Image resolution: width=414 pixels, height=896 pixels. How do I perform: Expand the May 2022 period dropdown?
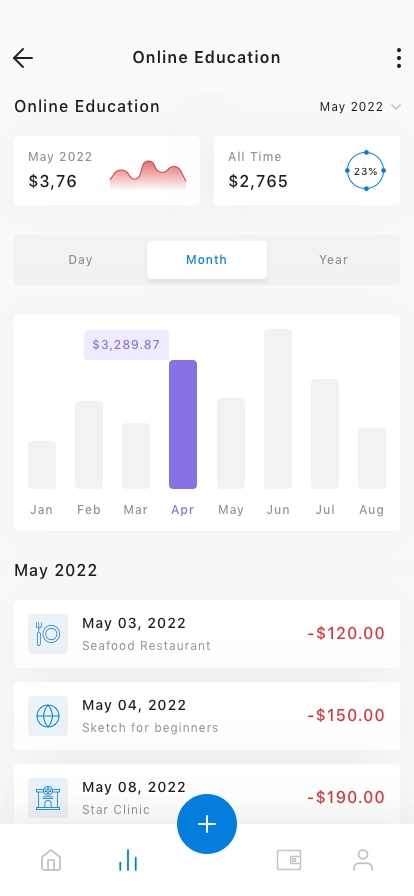[x=360, y=107]
